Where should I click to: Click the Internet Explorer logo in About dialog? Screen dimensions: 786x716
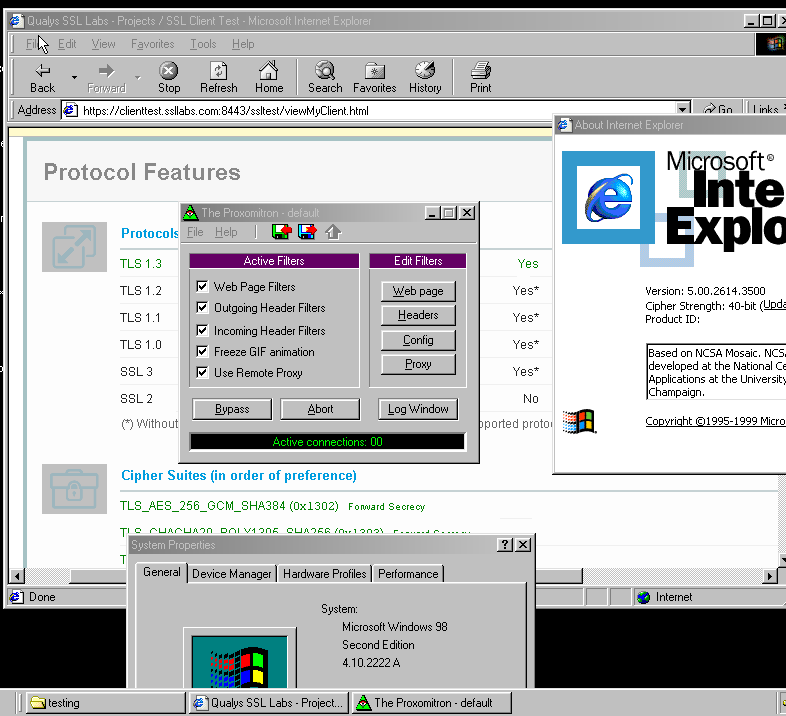coord(608,198)
